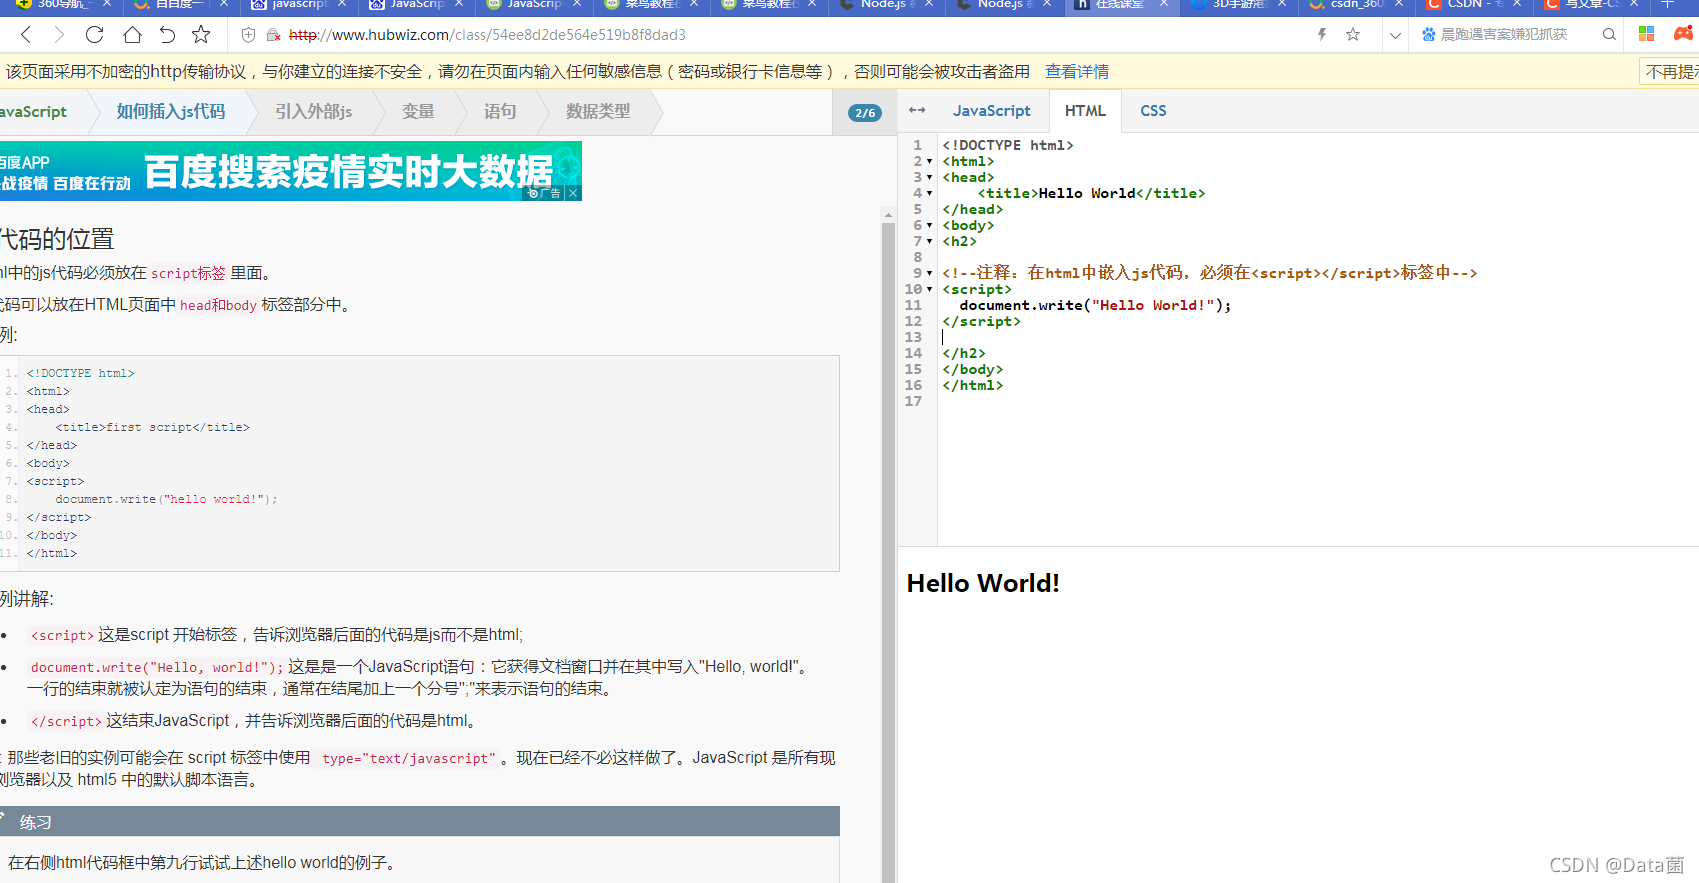Place cursor on empty editor line 13

click(1316, 337)
